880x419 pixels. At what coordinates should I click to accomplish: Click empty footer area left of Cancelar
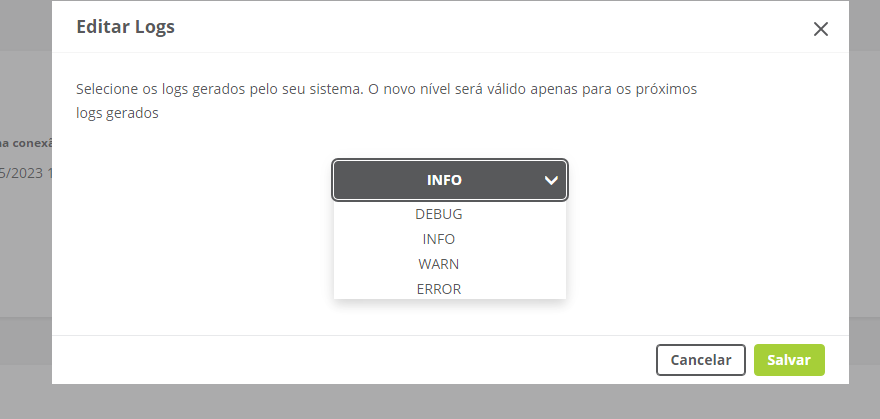[x=350, y=360]
